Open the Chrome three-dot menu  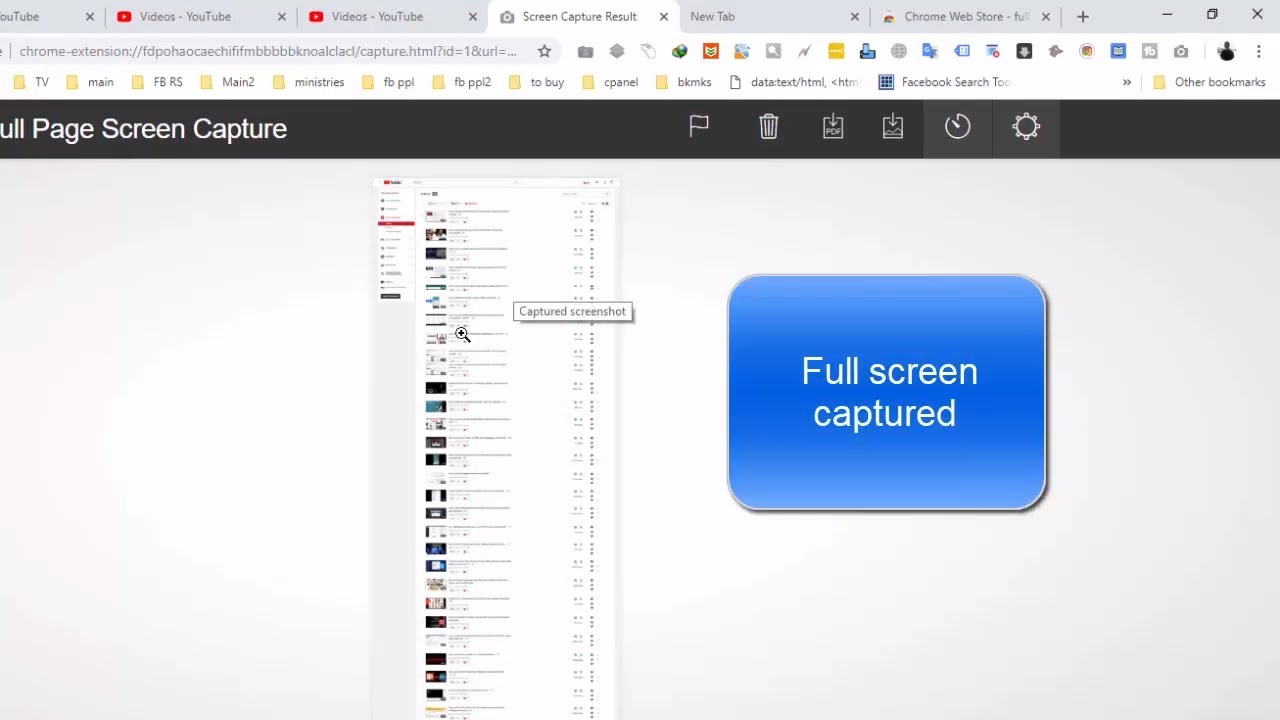click(1257, 50)
